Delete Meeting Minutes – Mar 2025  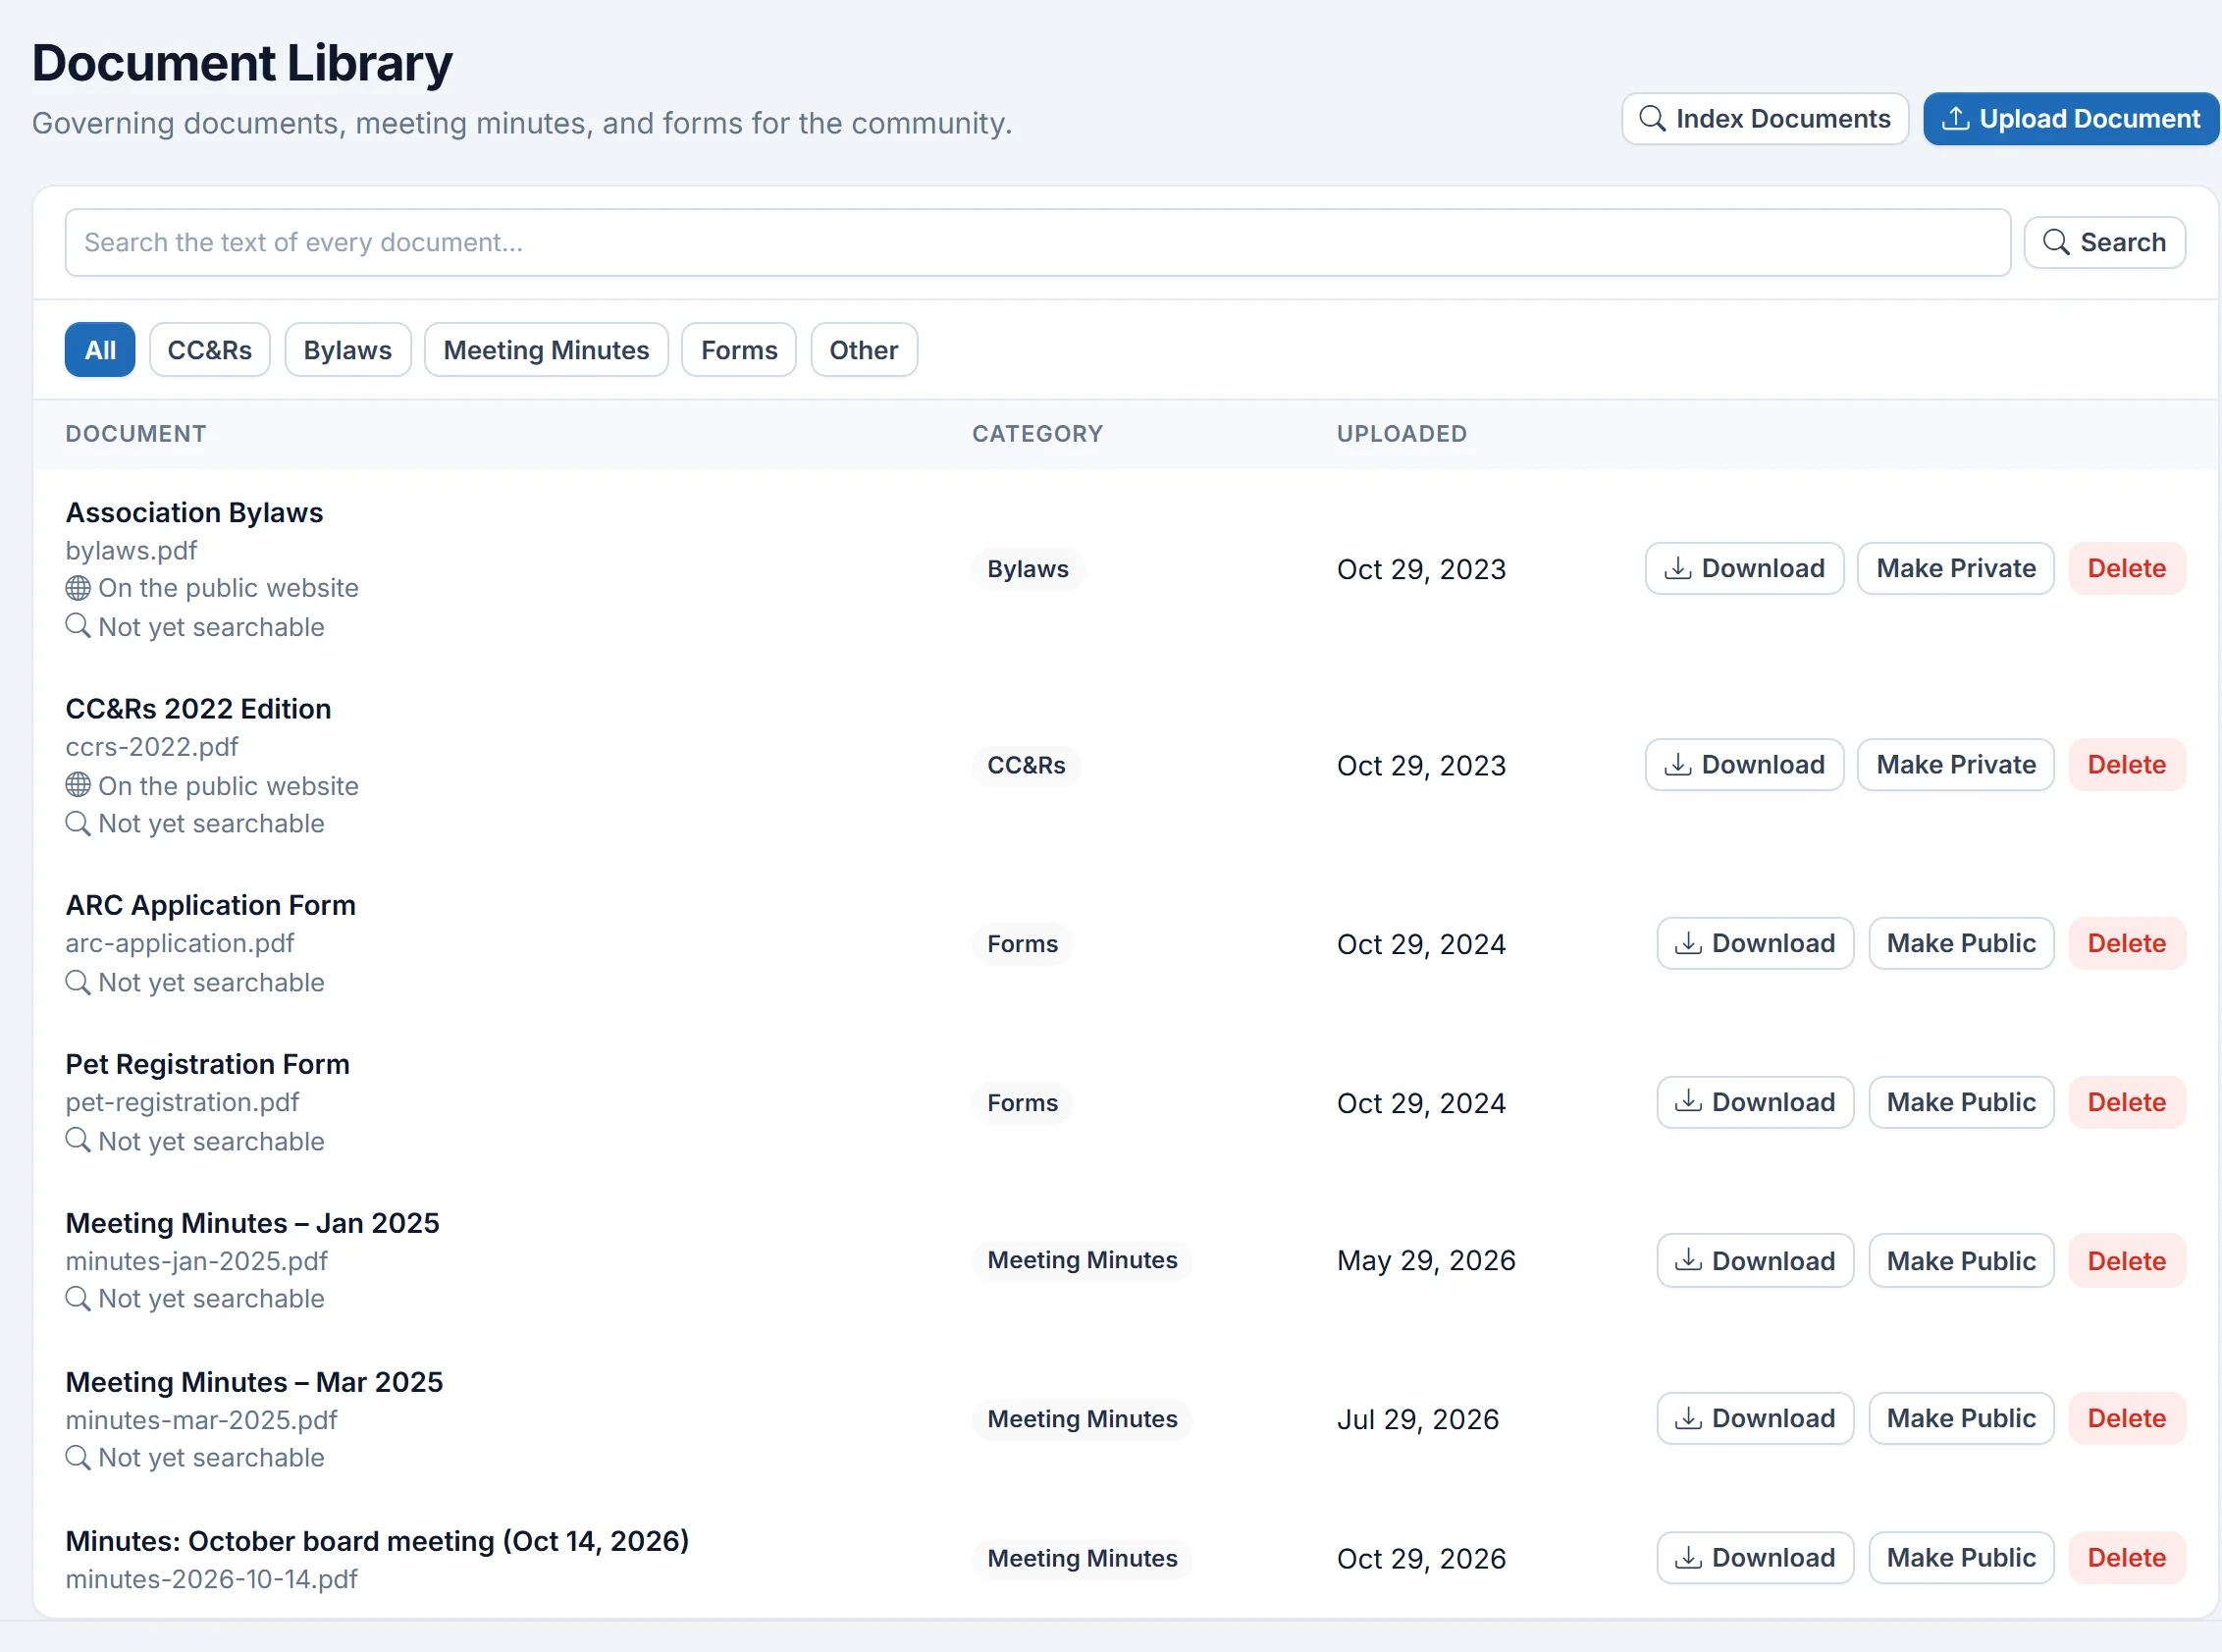[x=2127, y=1418]
